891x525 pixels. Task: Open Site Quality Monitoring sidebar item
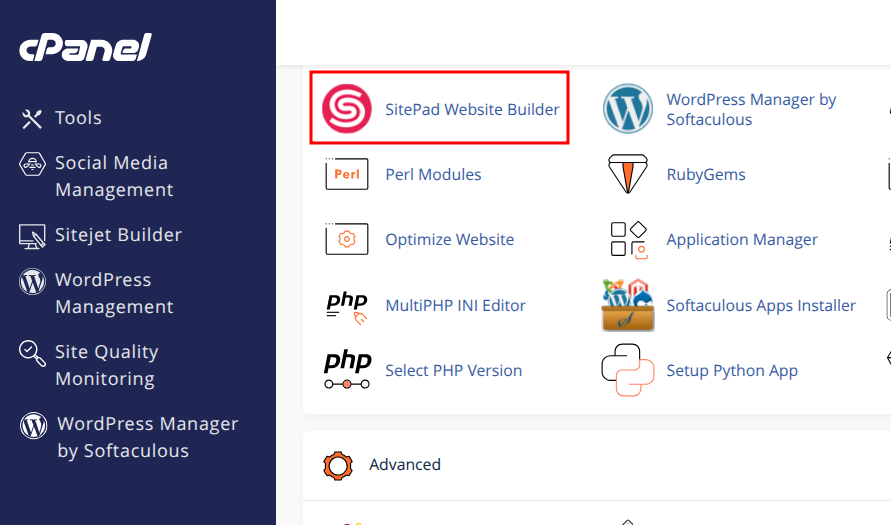pos(107,365)
